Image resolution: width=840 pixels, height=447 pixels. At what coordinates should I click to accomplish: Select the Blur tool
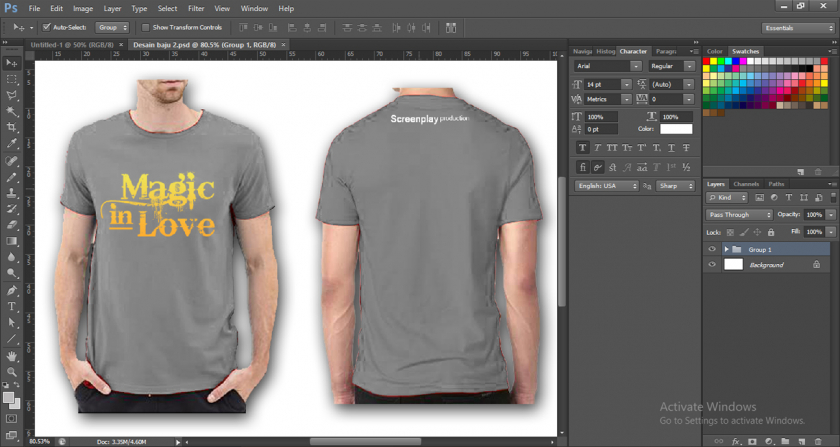pyautogui.click(x=11, y=257)
